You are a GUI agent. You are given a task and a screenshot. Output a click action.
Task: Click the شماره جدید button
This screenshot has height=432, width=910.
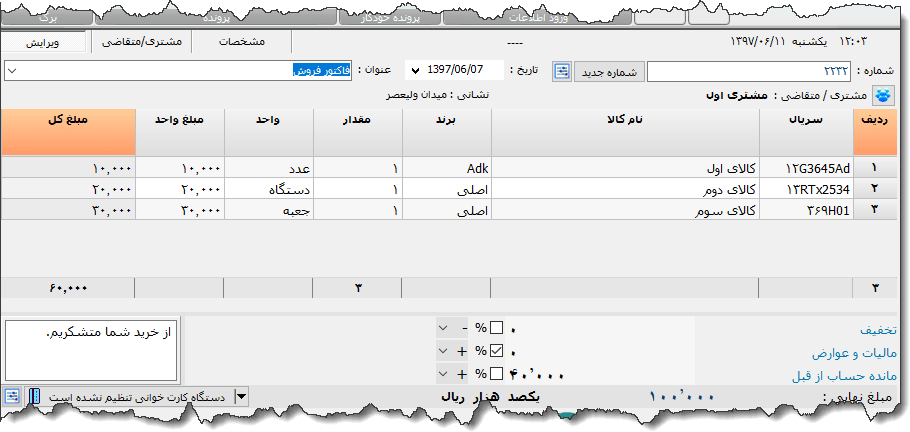(609, 72)
